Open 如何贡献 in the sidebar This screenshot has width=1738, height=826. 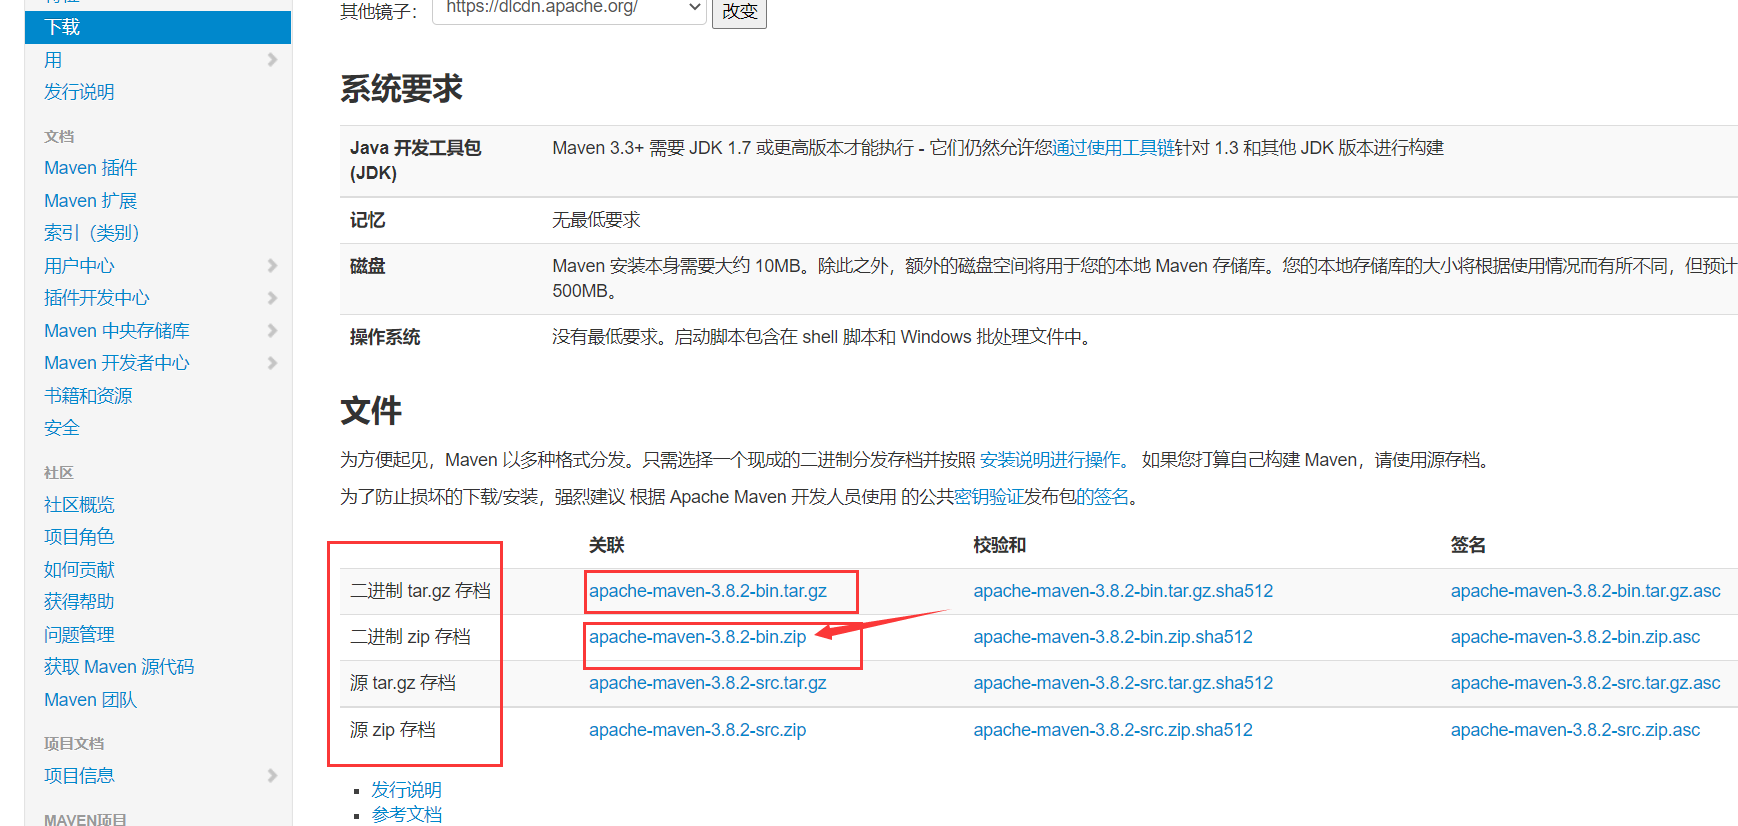[x=79, y=570]
